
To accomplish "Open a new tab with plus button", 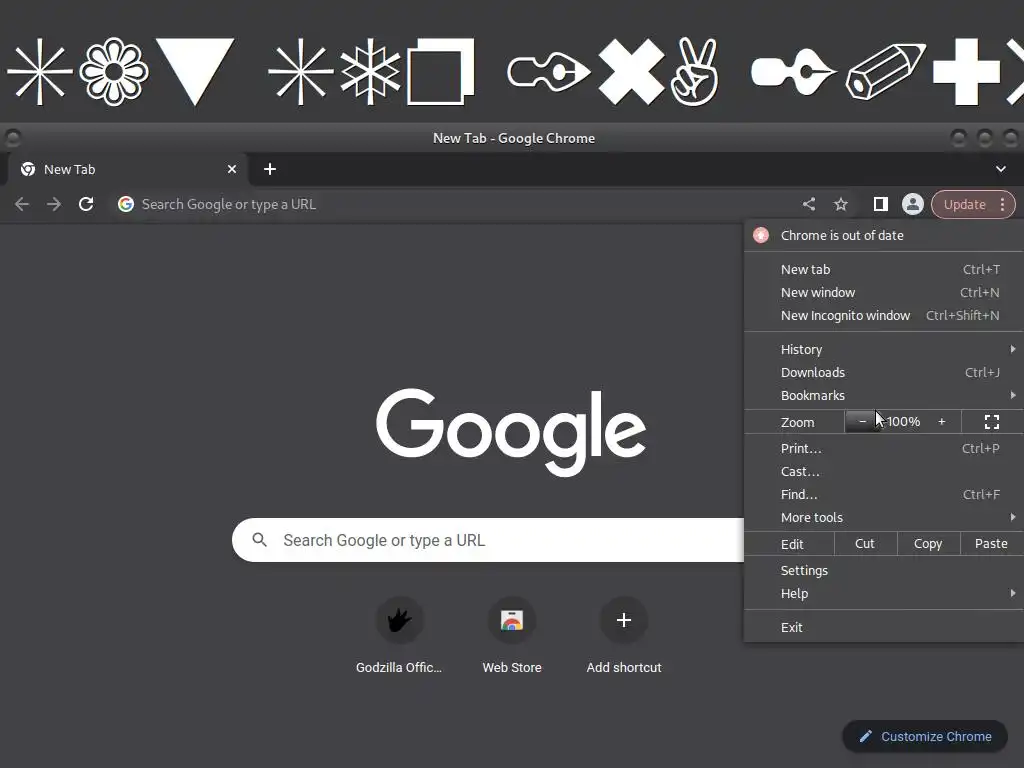I will tap(270, 169).
